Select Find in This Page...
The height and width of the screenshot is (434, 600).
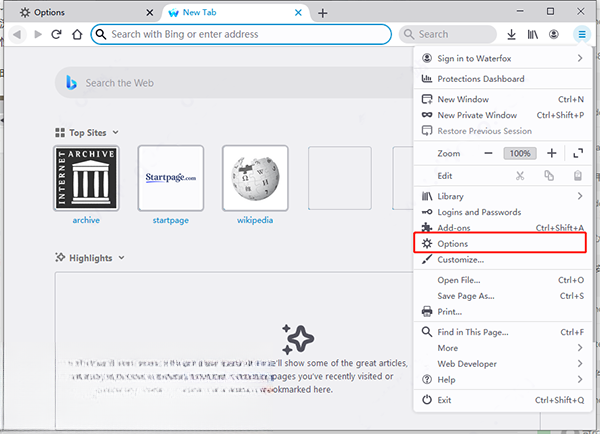(x=502, y=332)
